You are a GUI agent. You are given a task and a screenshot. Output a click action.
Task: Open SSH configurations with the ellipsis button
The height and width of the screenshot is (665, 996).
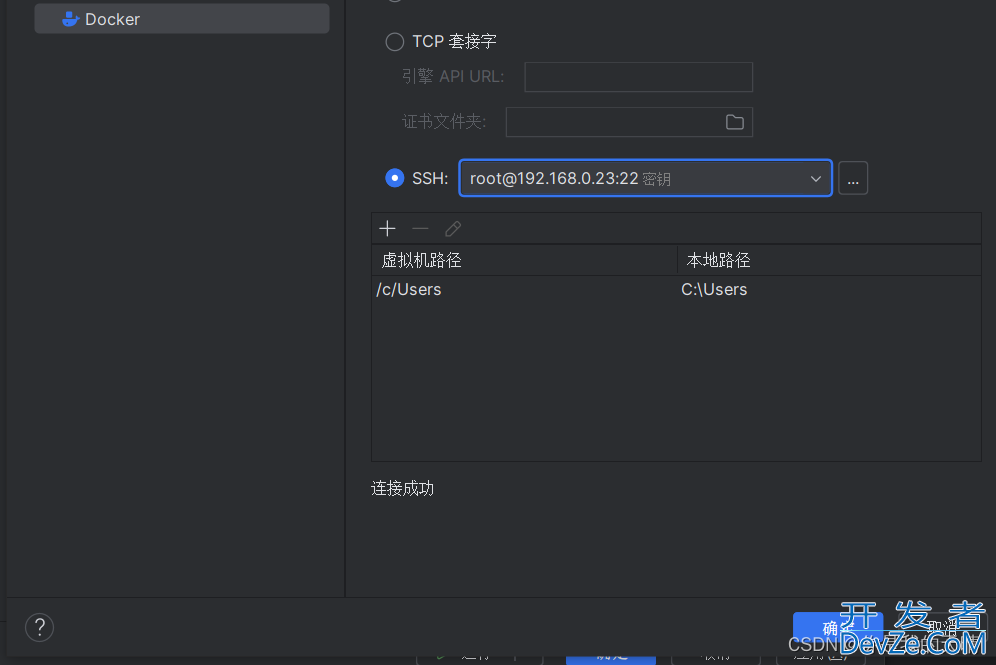[x=852, y=178]
